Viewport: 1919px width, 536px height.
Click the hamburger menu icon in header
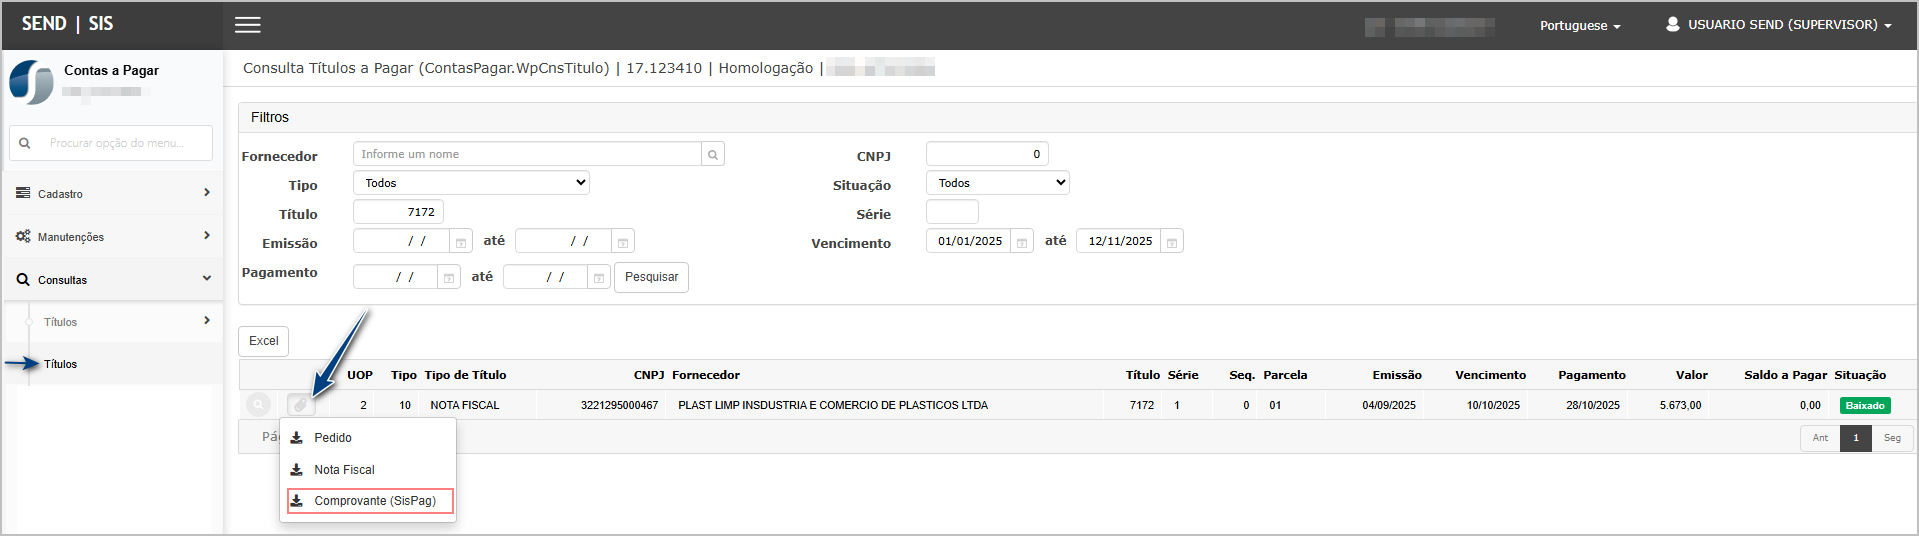click(x=248, y=25)
